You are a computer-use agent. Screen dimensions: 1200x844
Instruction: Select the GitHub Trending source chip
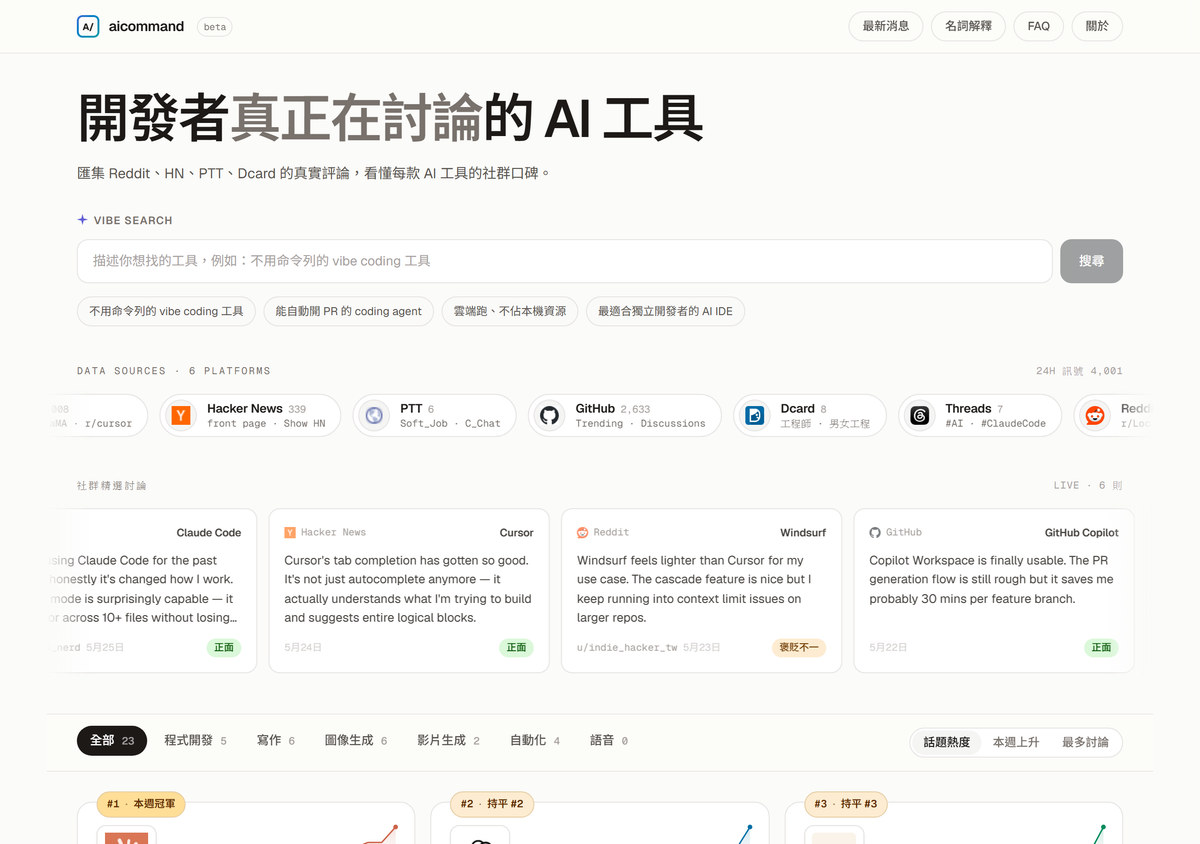coord(625,415)
